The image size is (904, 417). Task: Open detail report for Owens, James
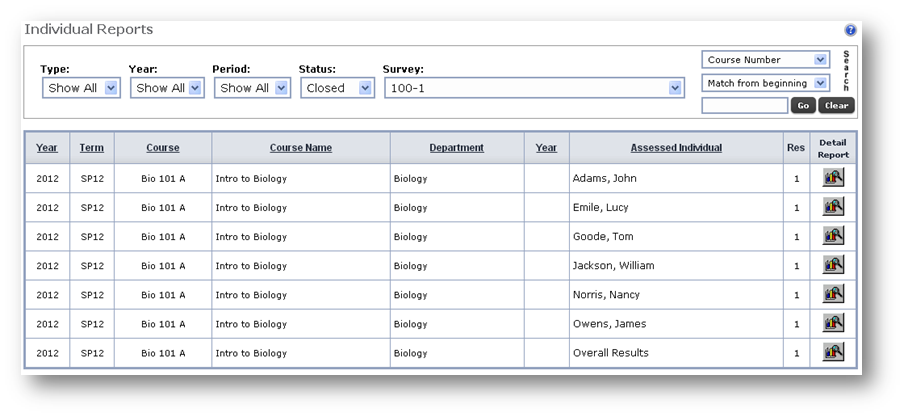click(833, 323)
